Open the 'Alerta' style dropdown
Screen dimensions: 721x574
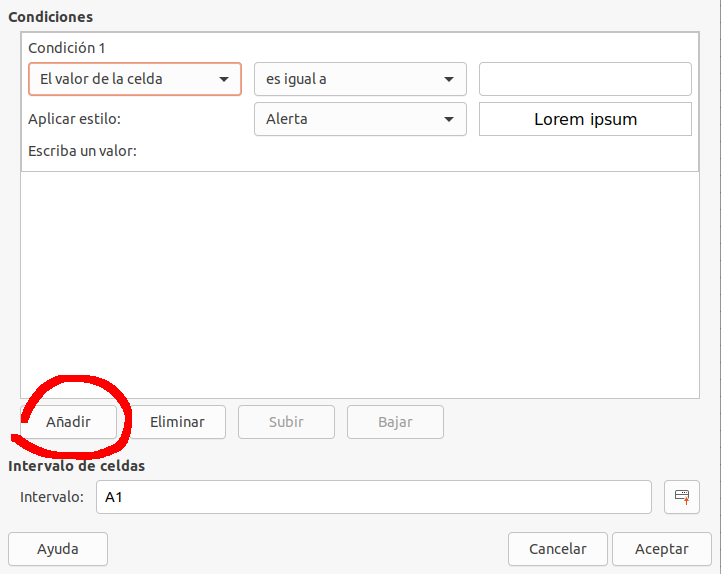(360, 119)
